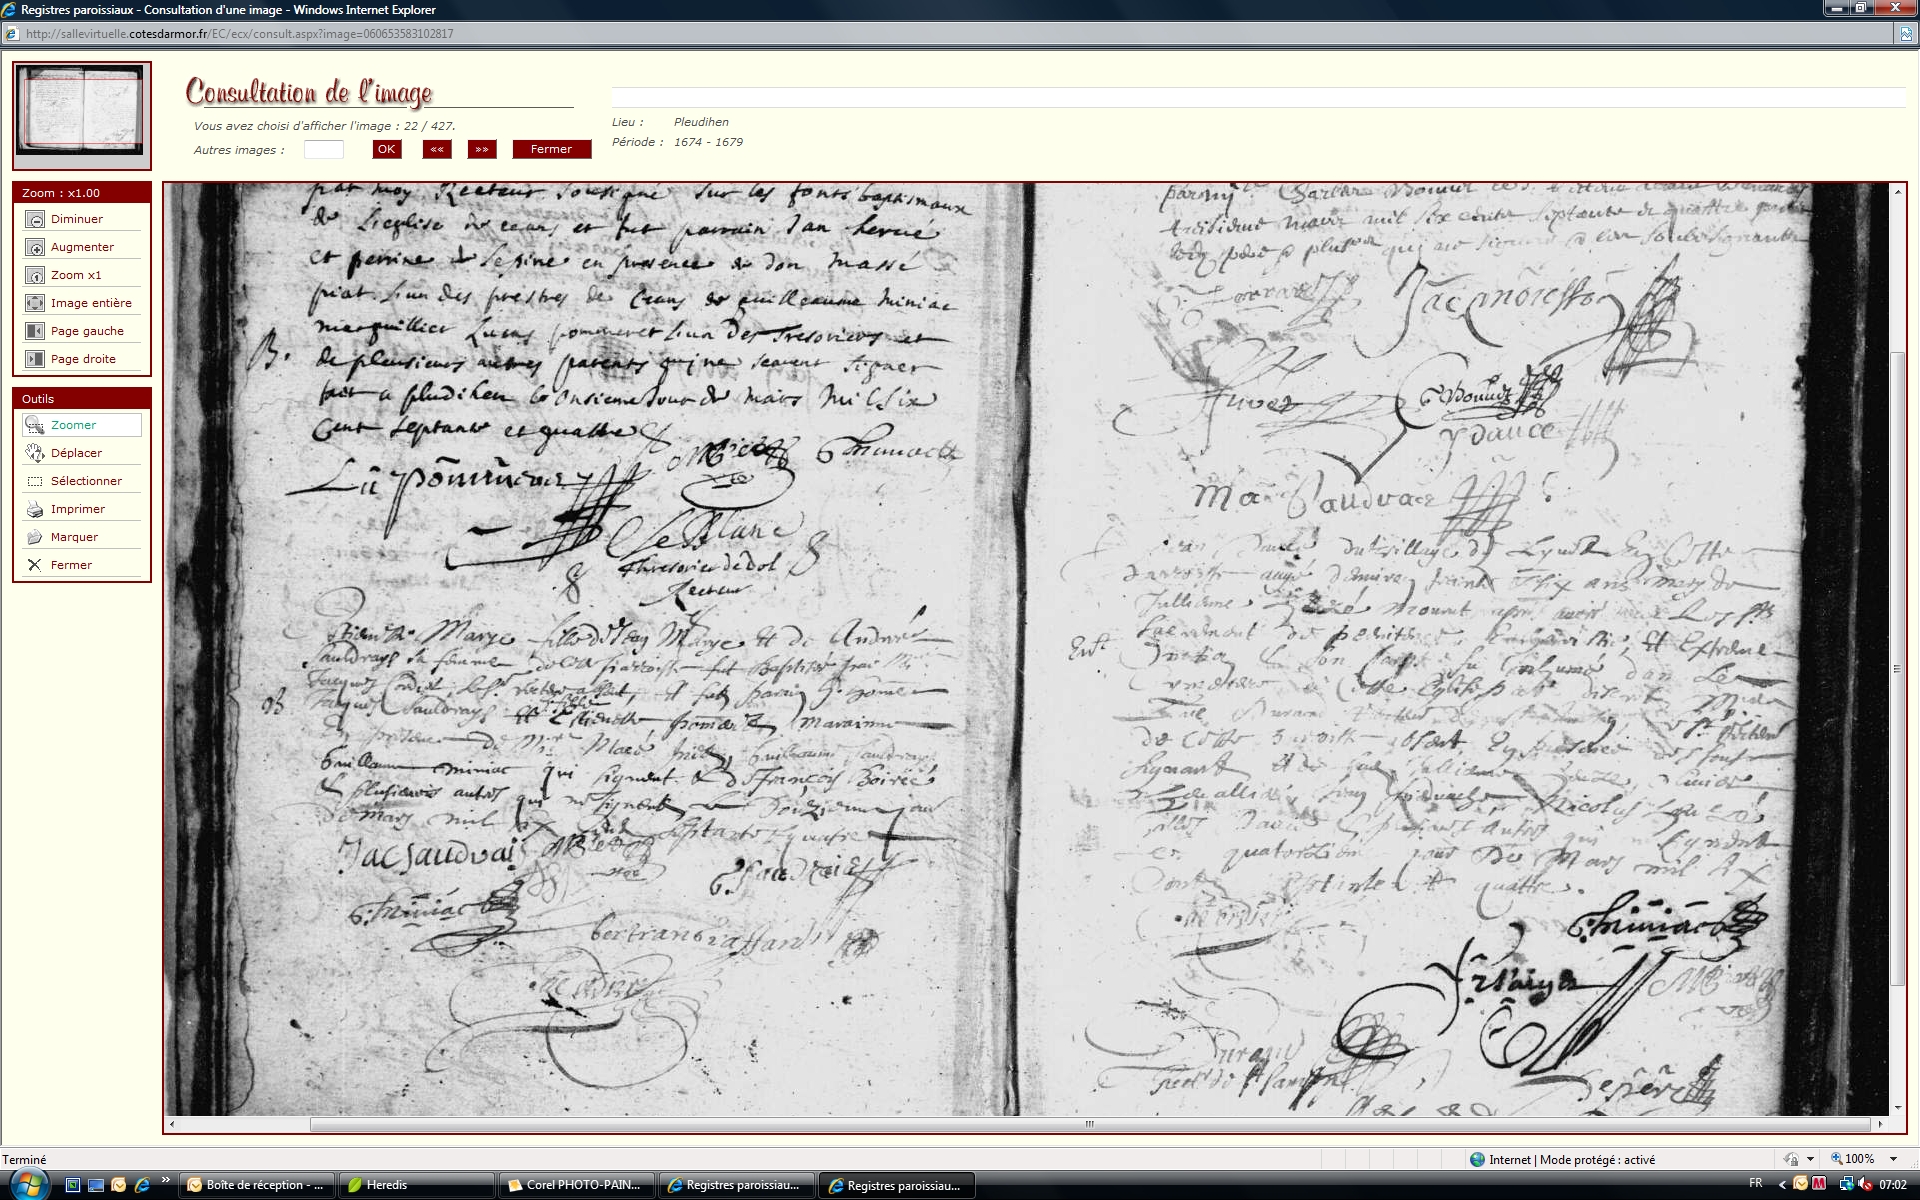Show the whole image with Image entière

35,303
